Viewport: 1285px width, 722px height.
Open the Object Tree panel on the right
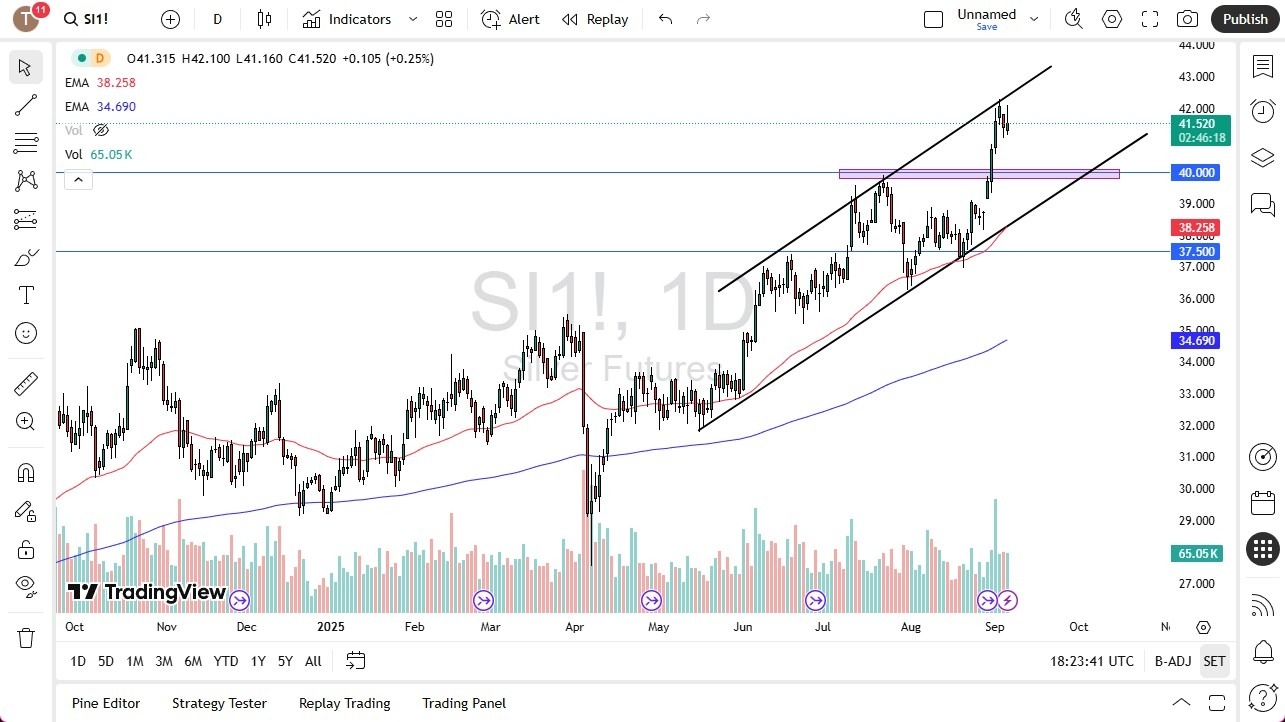point(1262,157)
